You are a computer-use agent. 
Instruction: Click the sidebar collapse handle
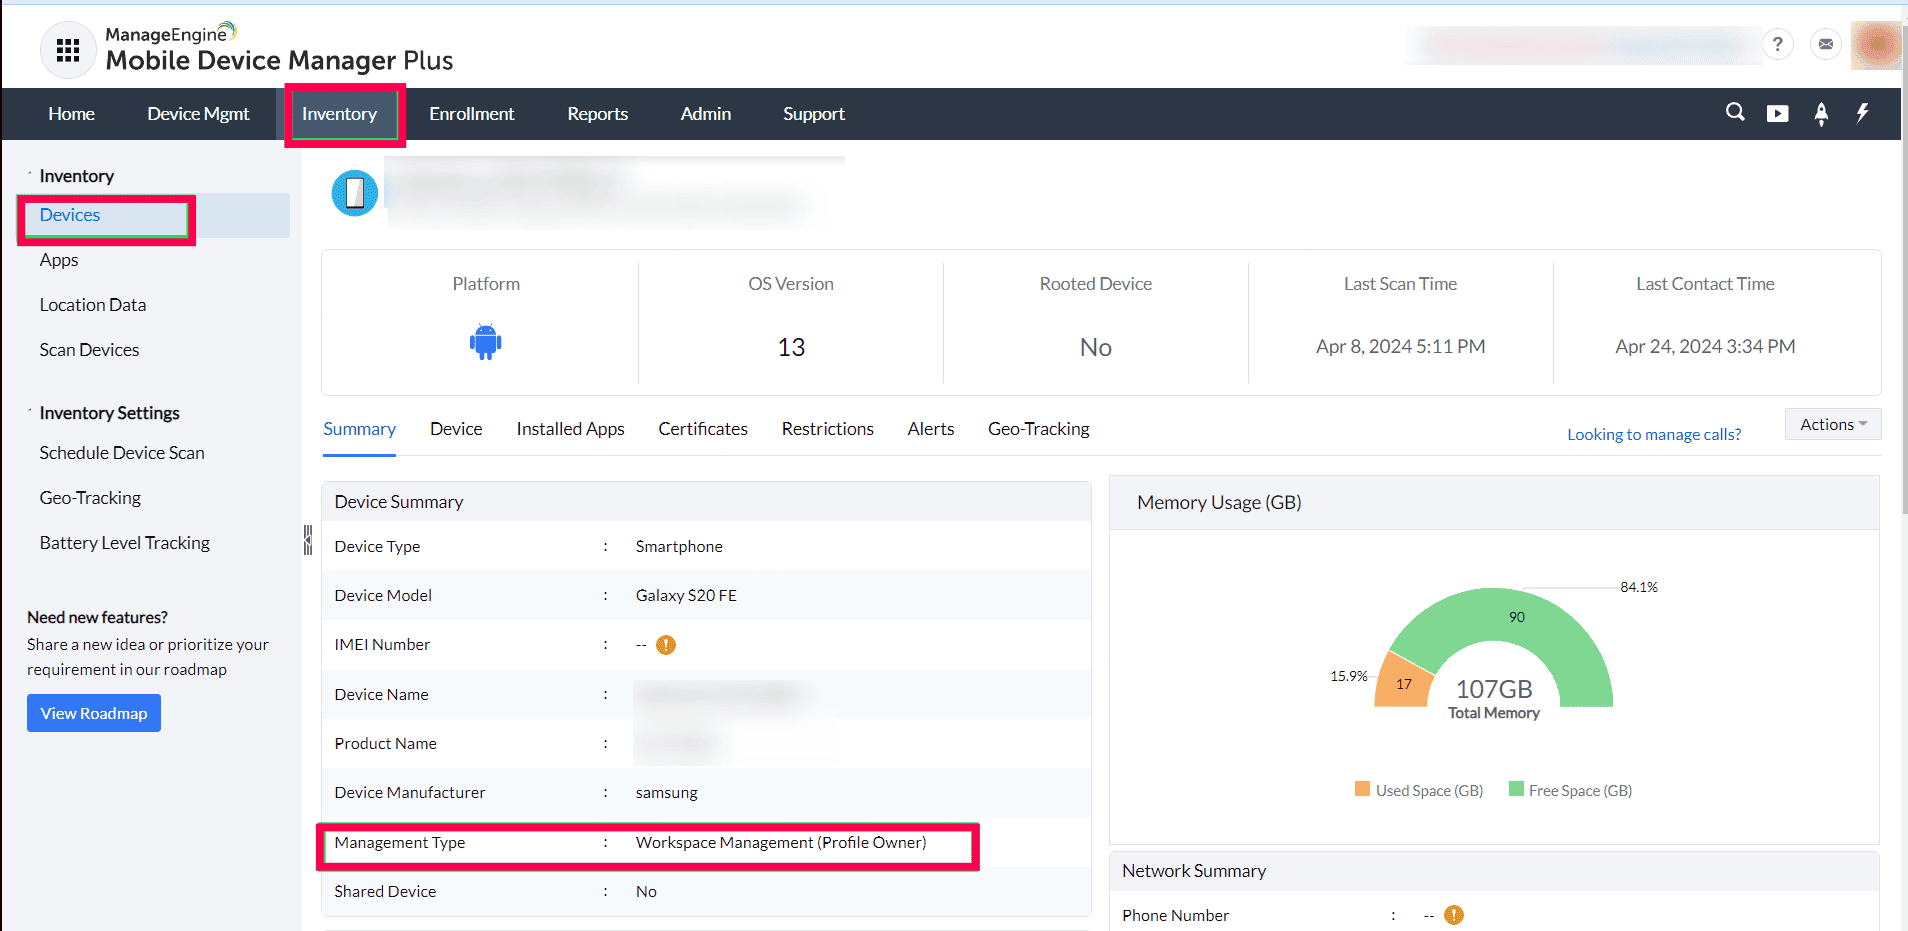click(x=308, y=540)
